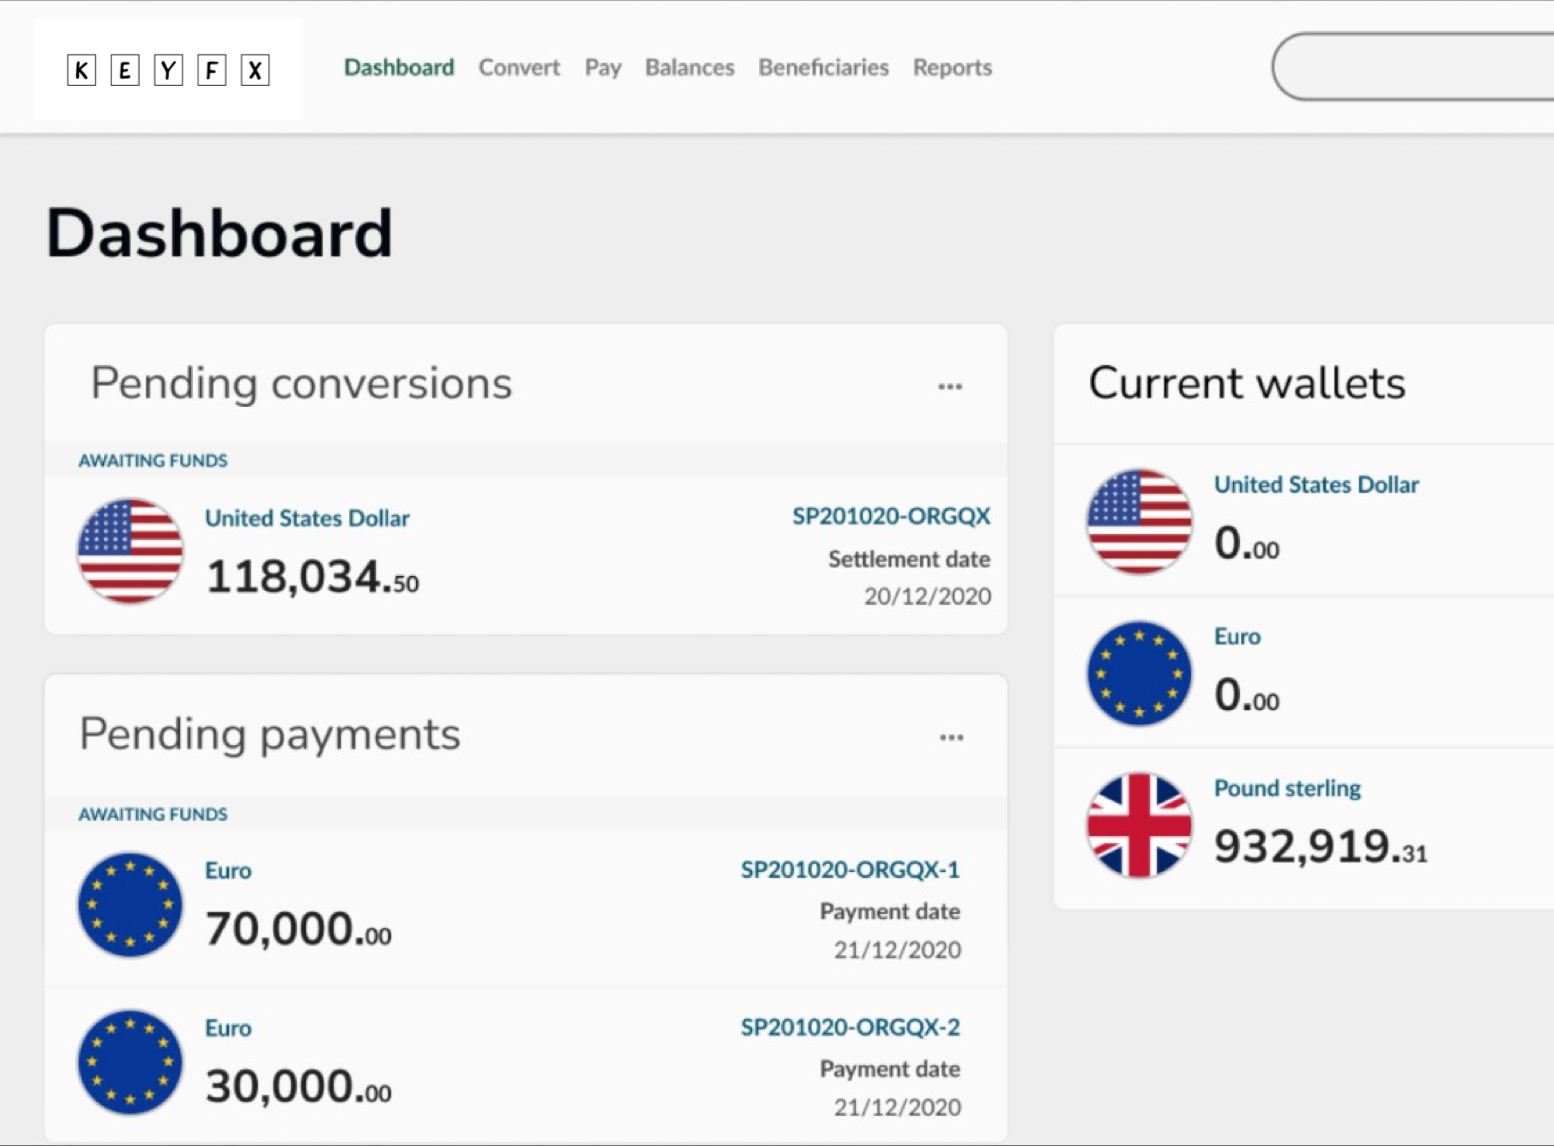Open Pending conversions three-dot menu
The height and width of the screenshot is (1146, 1554).
pyautogui.click(x=950, y=386)
